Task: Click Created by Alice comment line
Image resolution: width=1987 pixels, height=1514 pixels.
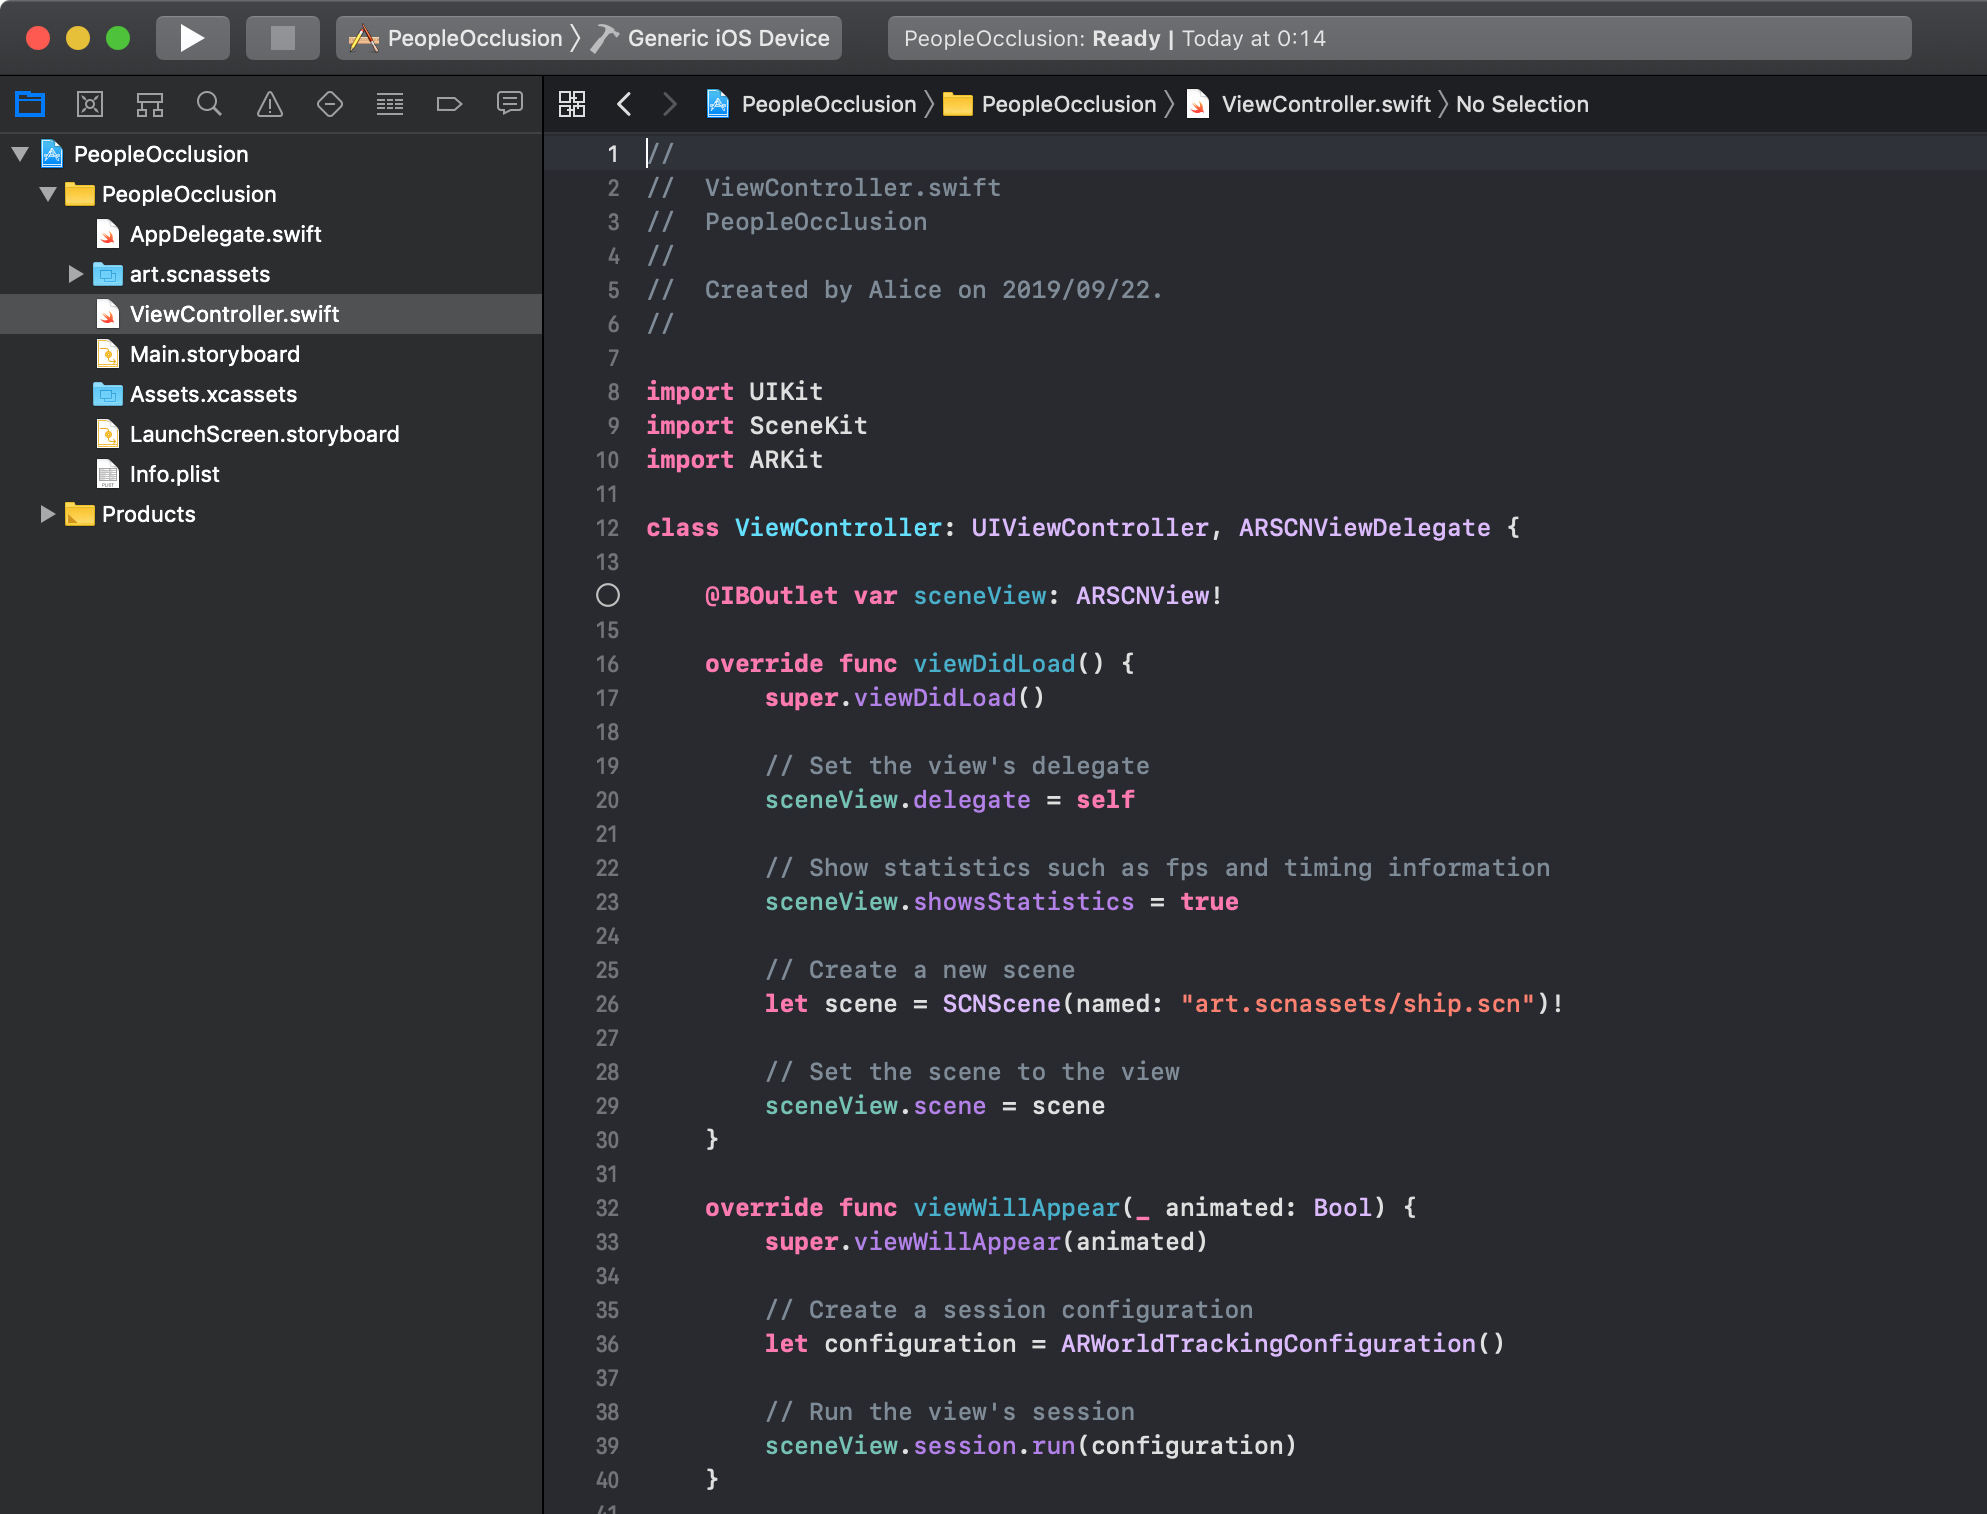Action: tap(904, 290)
